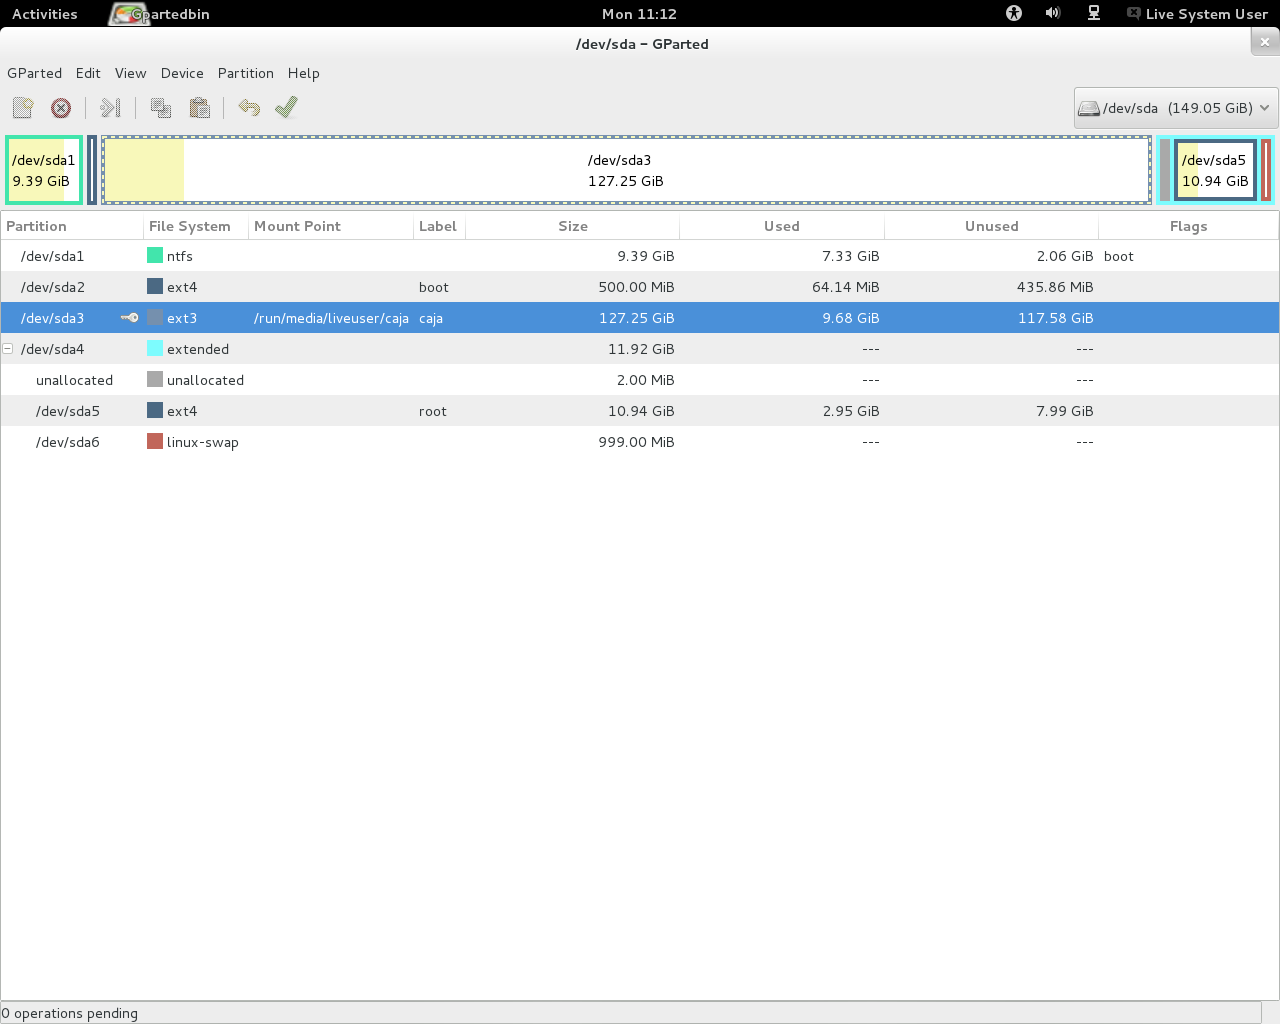This screenshot has height=1024, width=1280.
Task: Click the mount point /run/media/liveuser/caja
Action: [x=331, y=318]
